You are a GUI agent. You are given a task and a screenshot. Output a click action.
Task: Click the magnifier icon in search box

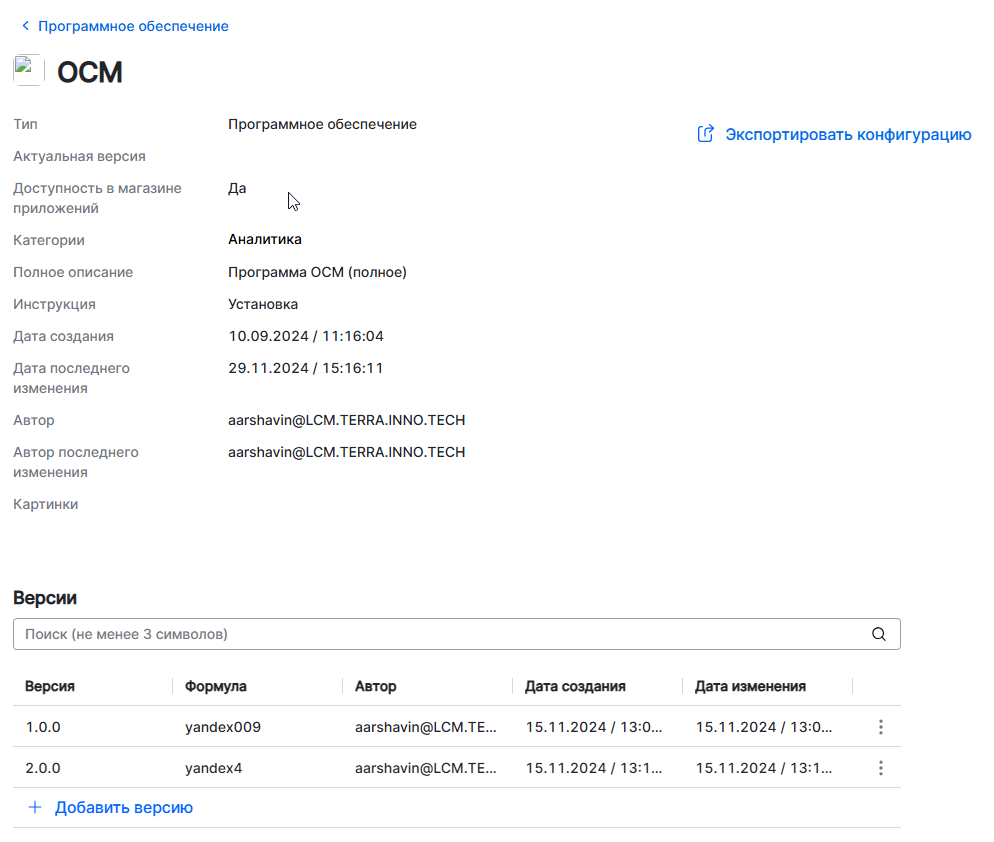pyautogui.click(x=879, y=634)
